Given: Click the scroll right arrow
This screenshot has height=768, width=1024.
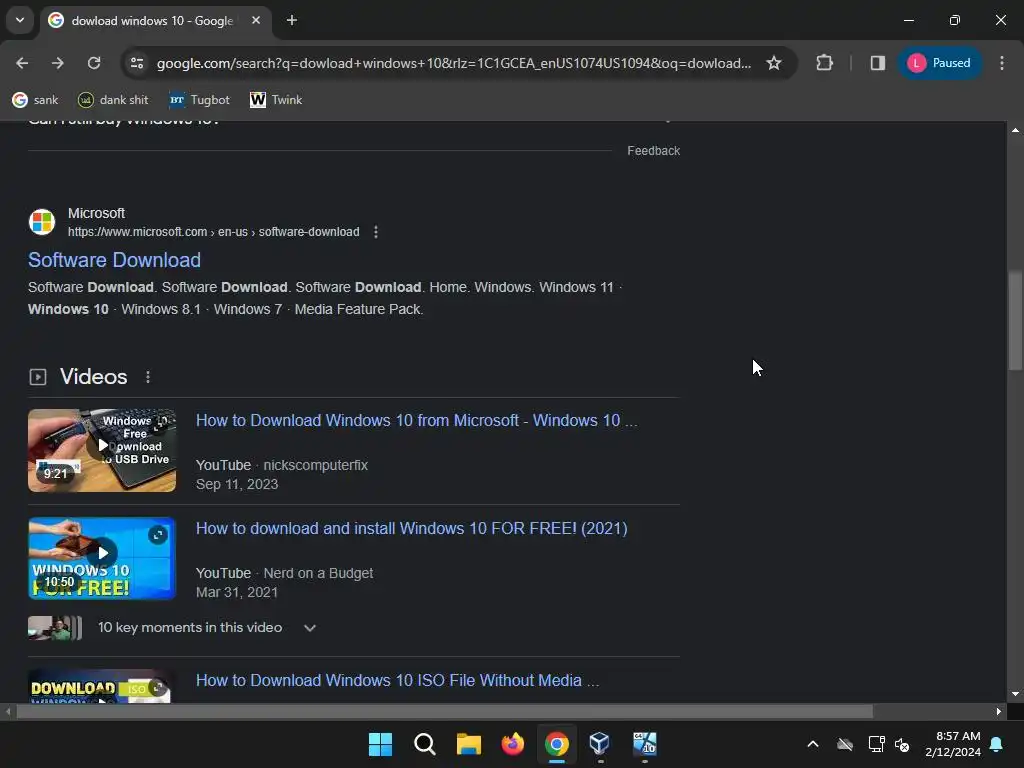Looking at the screenshot, I should click(999, 711).
